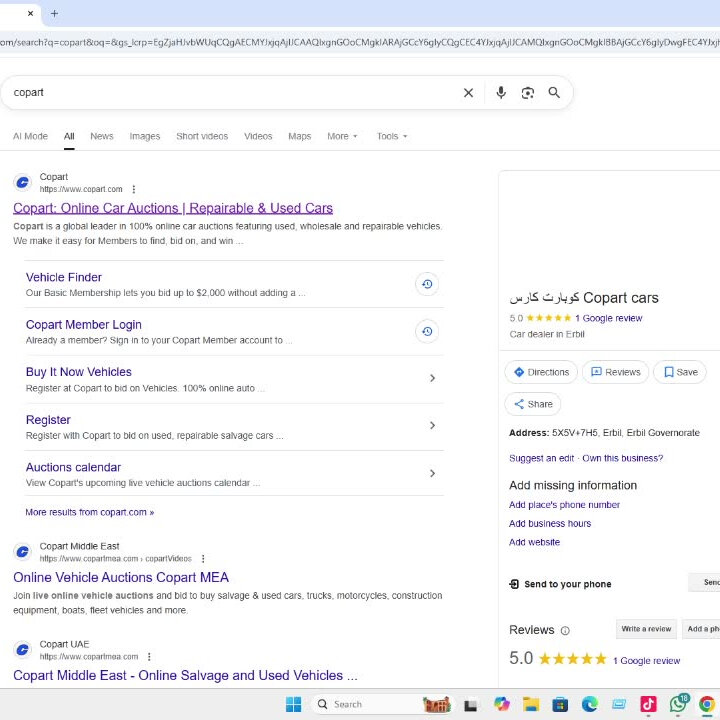Open the three-dot menu next to copart.com
The image size is (720, 720).
(134, 189)
